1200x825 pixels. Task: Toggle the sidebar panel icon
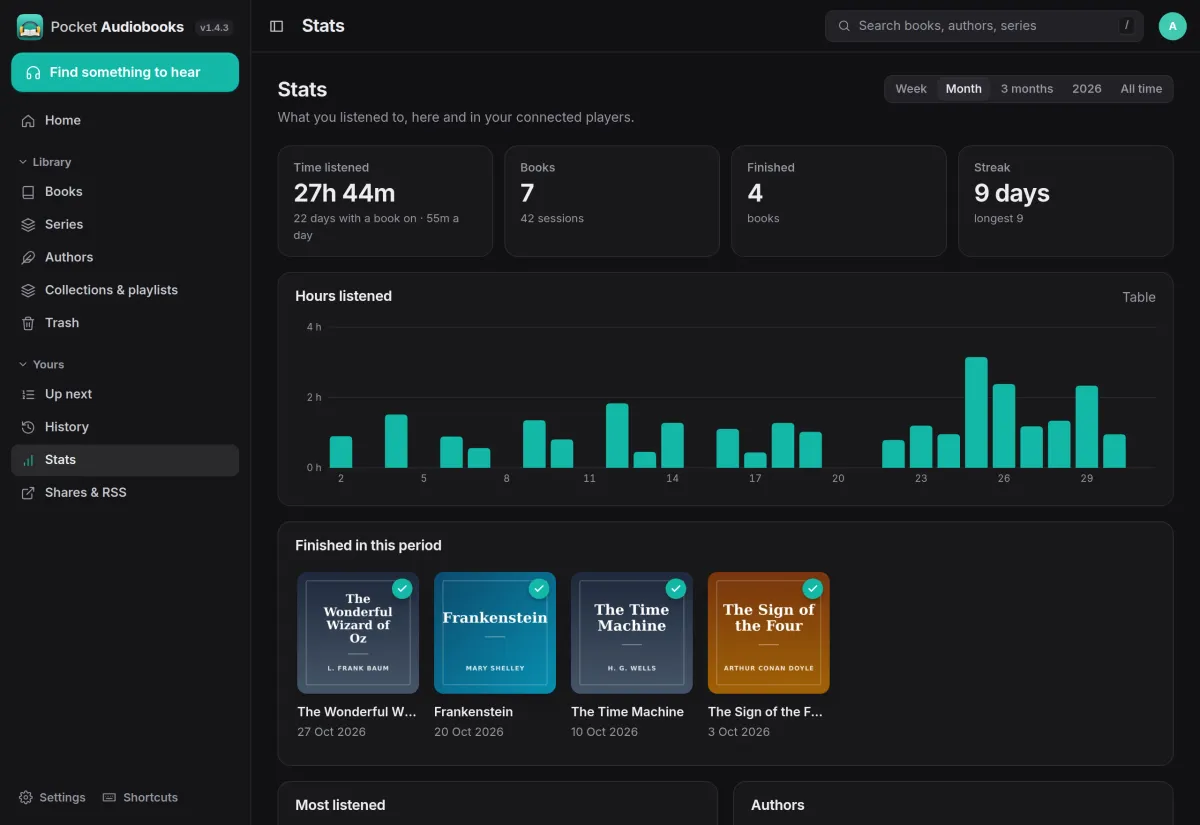(x=277, y=26)
